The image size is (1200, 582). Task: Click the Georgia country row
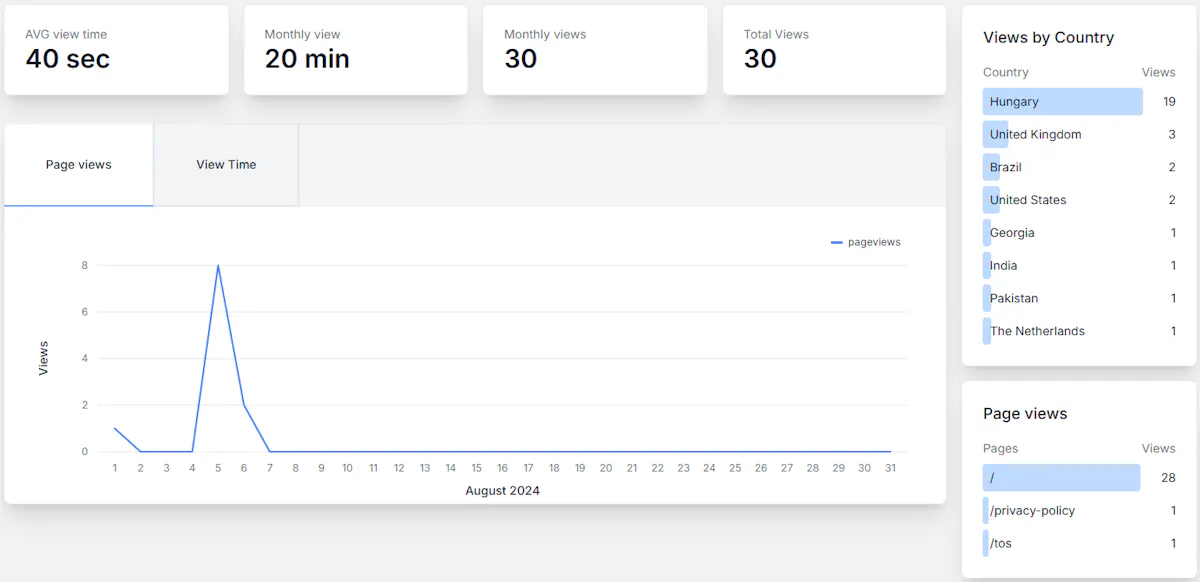tap(1079, 233)
